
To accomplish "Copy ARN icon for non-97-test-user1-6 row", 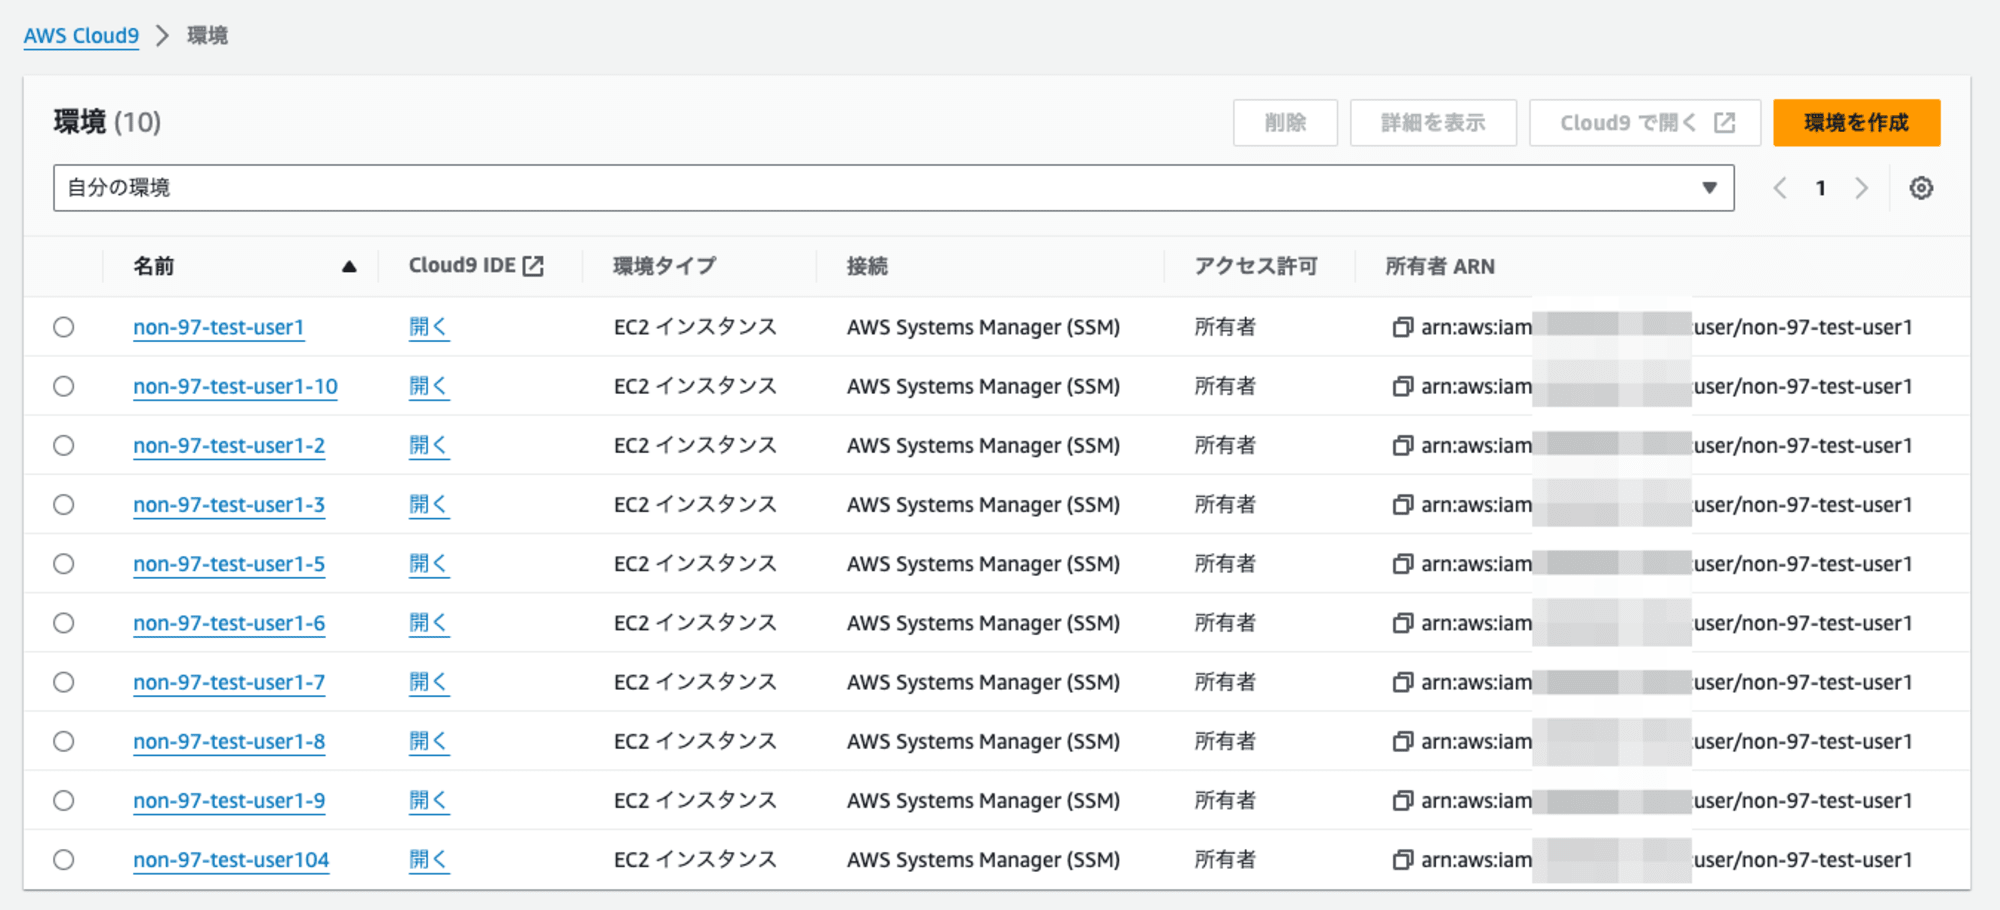I will (1403, 623).
